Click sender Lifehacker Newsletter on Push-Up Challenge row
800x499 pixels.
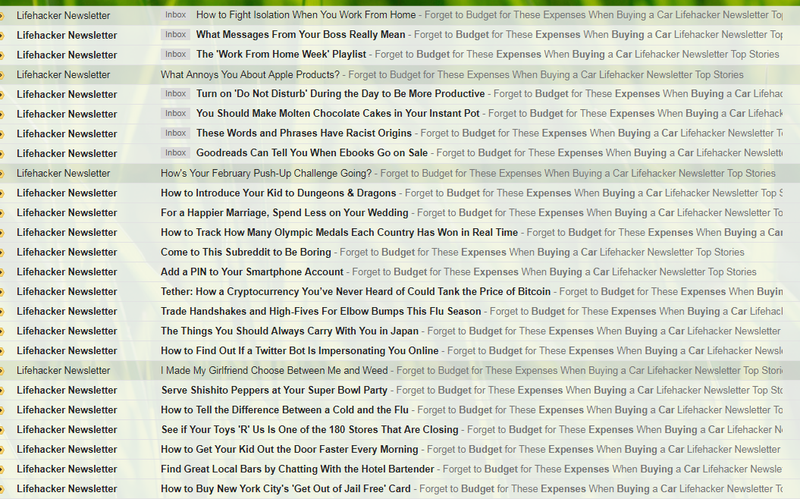click(x=63, y=173)
